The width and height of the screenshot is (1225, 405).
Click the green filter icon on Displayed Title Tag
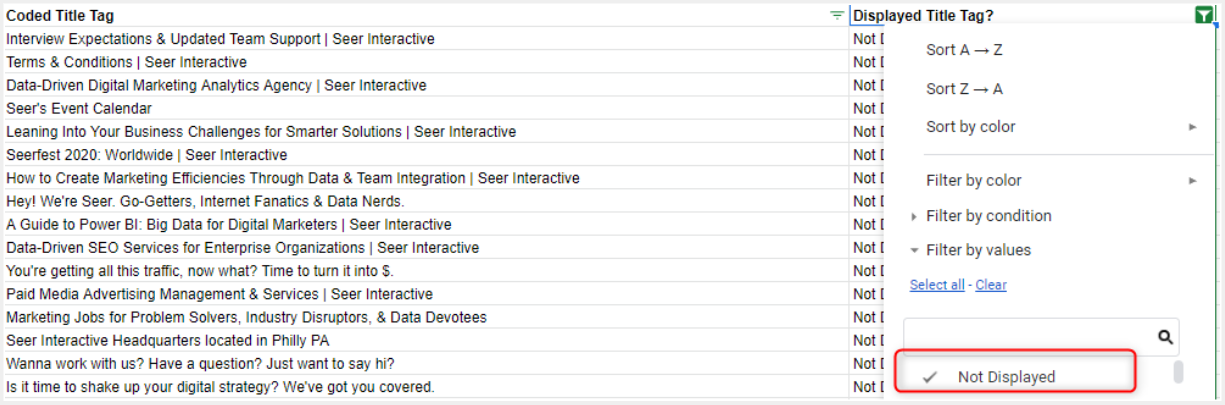point(1203,15)
